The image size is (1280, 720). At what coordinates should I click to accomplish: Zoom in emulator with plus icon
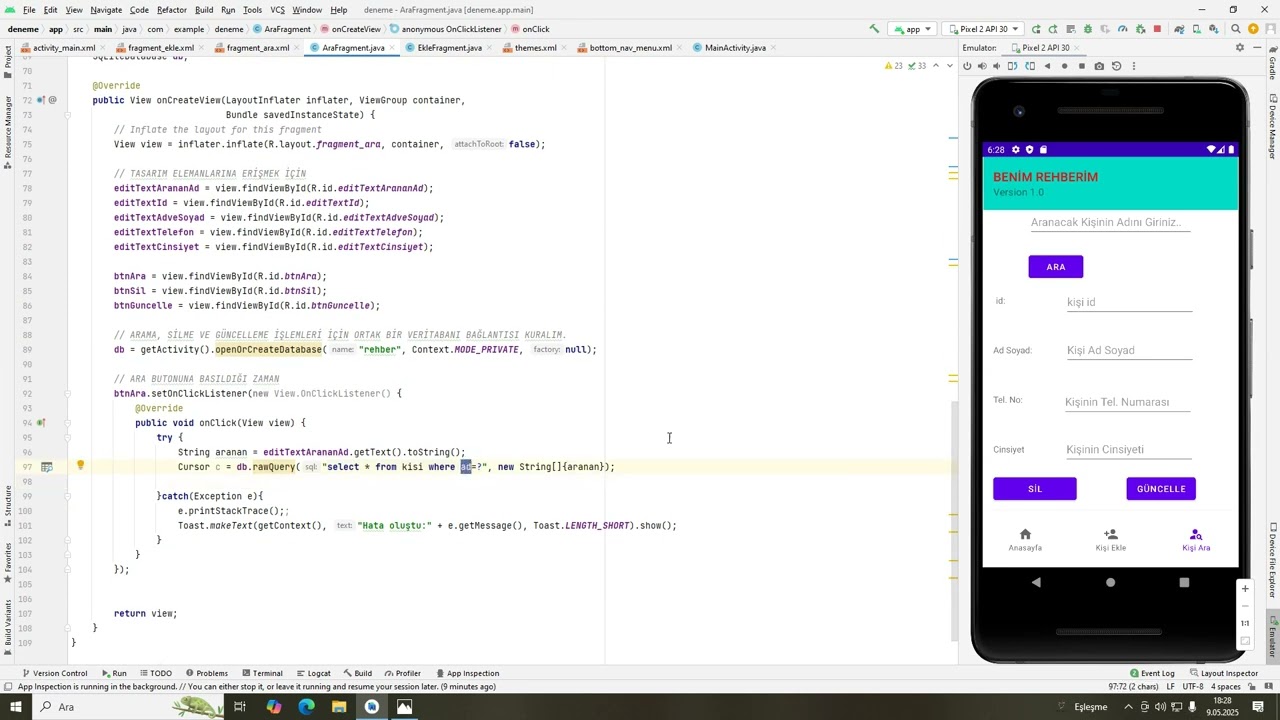[1245, 589]
